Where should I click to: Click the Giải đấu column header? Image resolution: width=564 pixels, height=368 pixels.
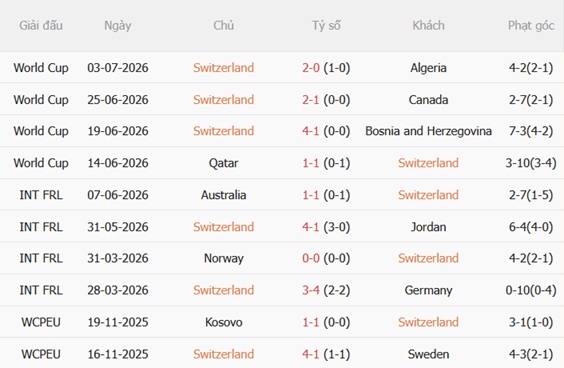[x=41, y=26]
